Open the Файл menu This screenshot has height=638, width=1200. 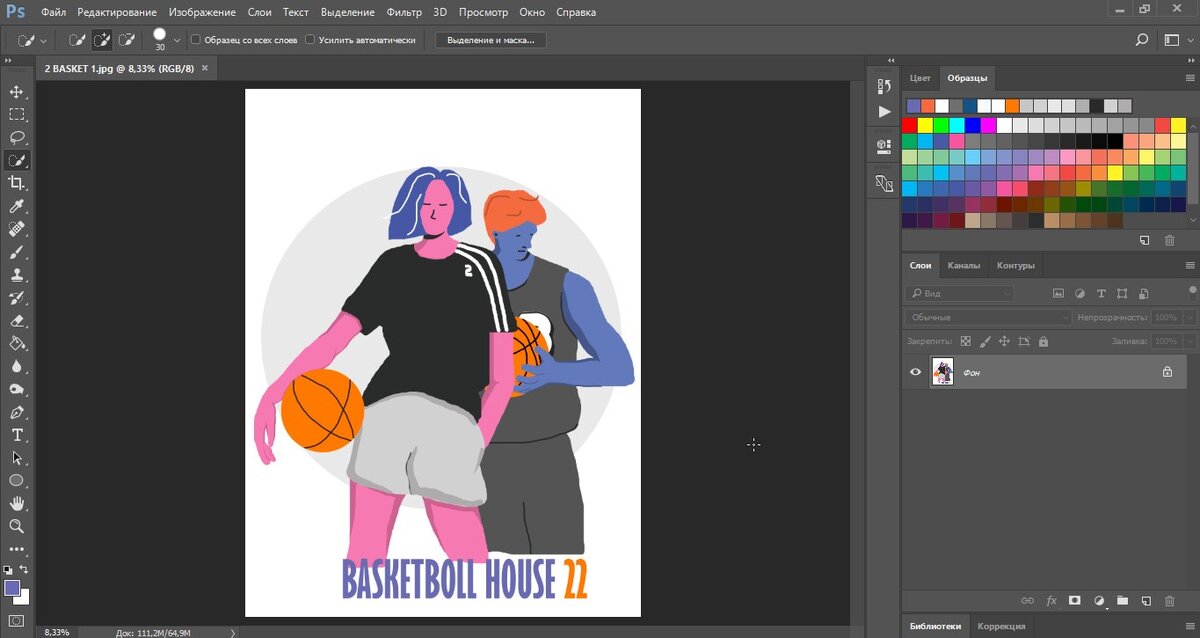click(x=55, y=13)
